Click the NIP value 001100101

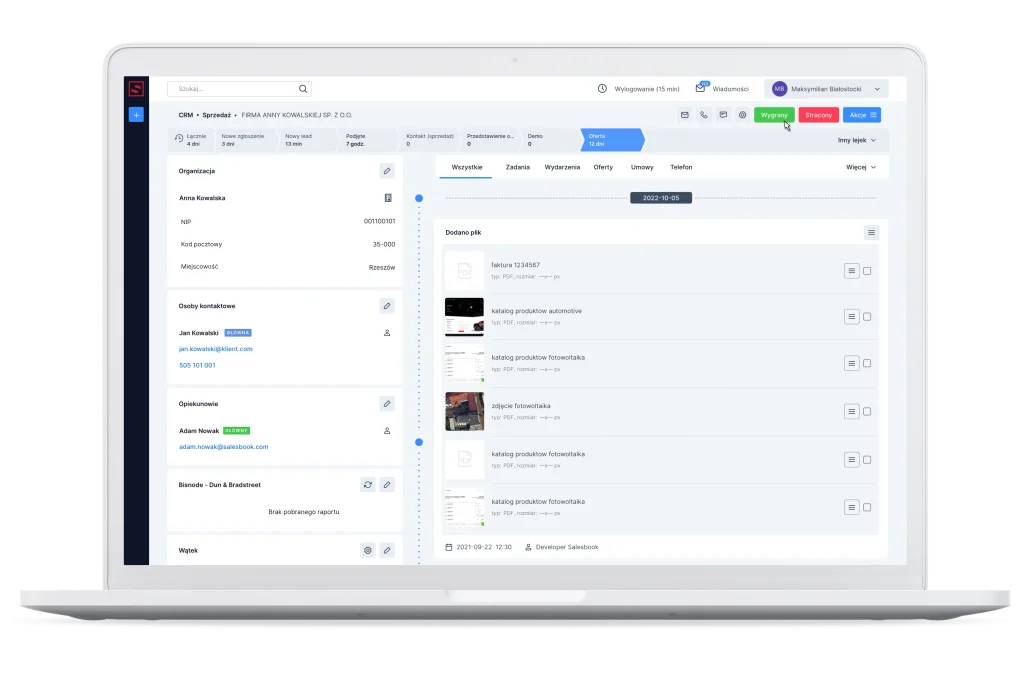coord(379,221)
